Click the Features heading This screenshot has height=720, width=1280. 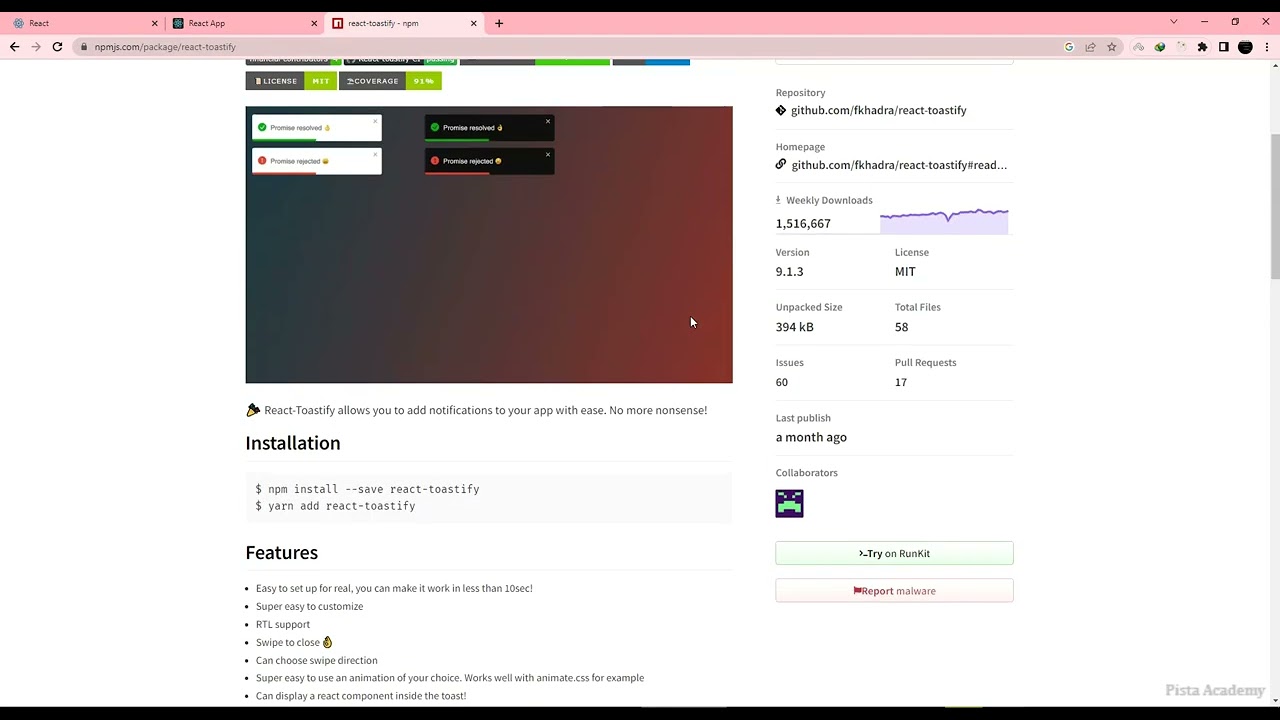(x=281, y=553)
